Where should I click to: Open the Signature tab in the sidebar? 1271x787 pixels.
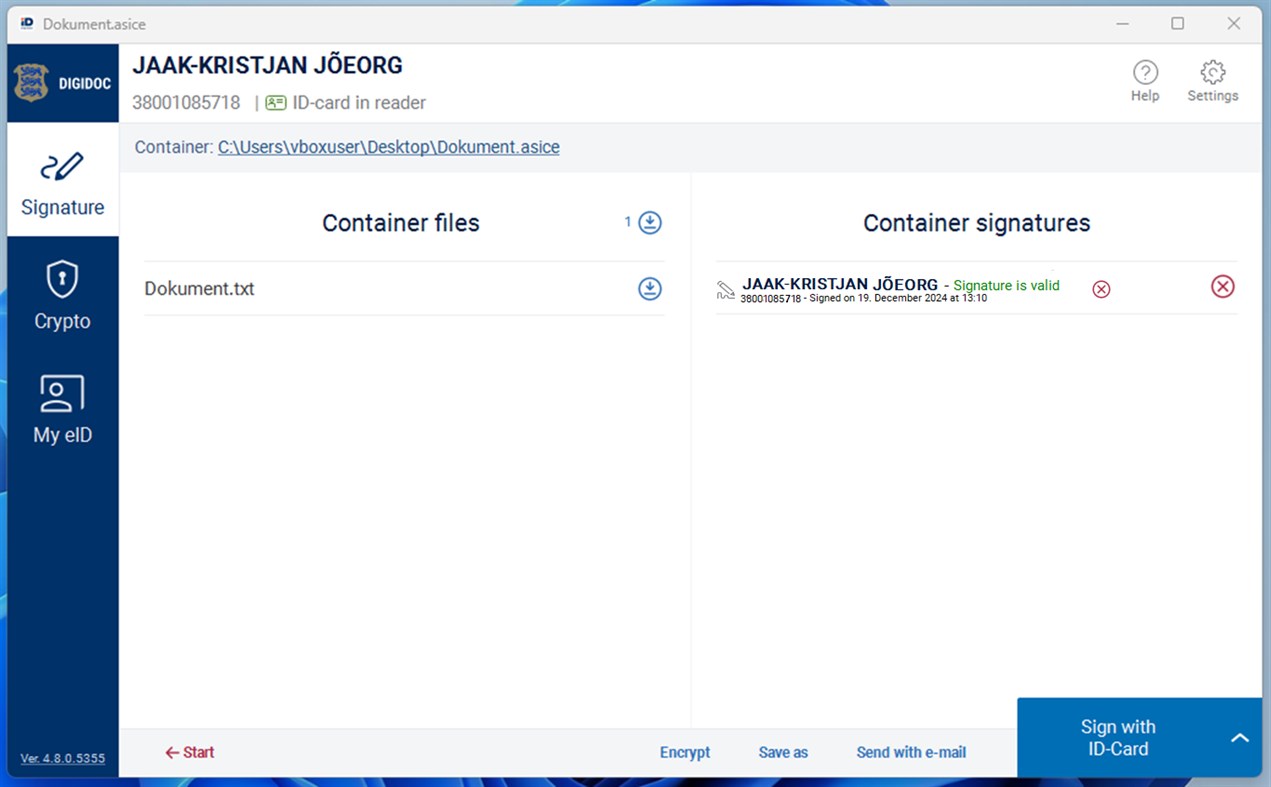coord(62,180)
